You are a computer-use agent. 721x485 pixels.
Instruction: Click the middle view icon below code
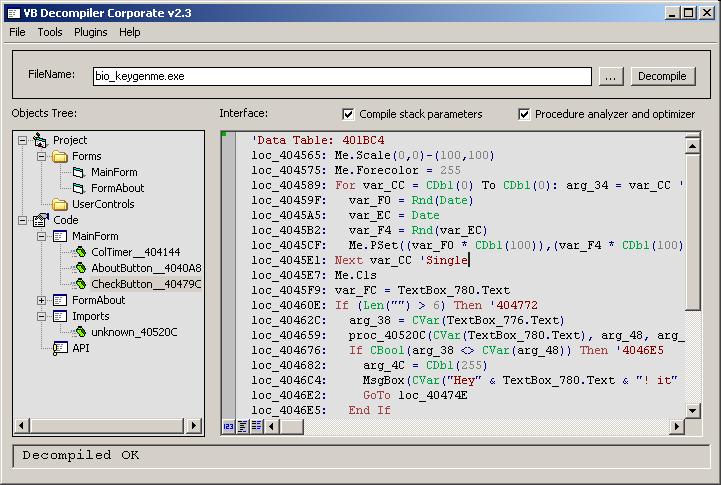click(243, 427)
